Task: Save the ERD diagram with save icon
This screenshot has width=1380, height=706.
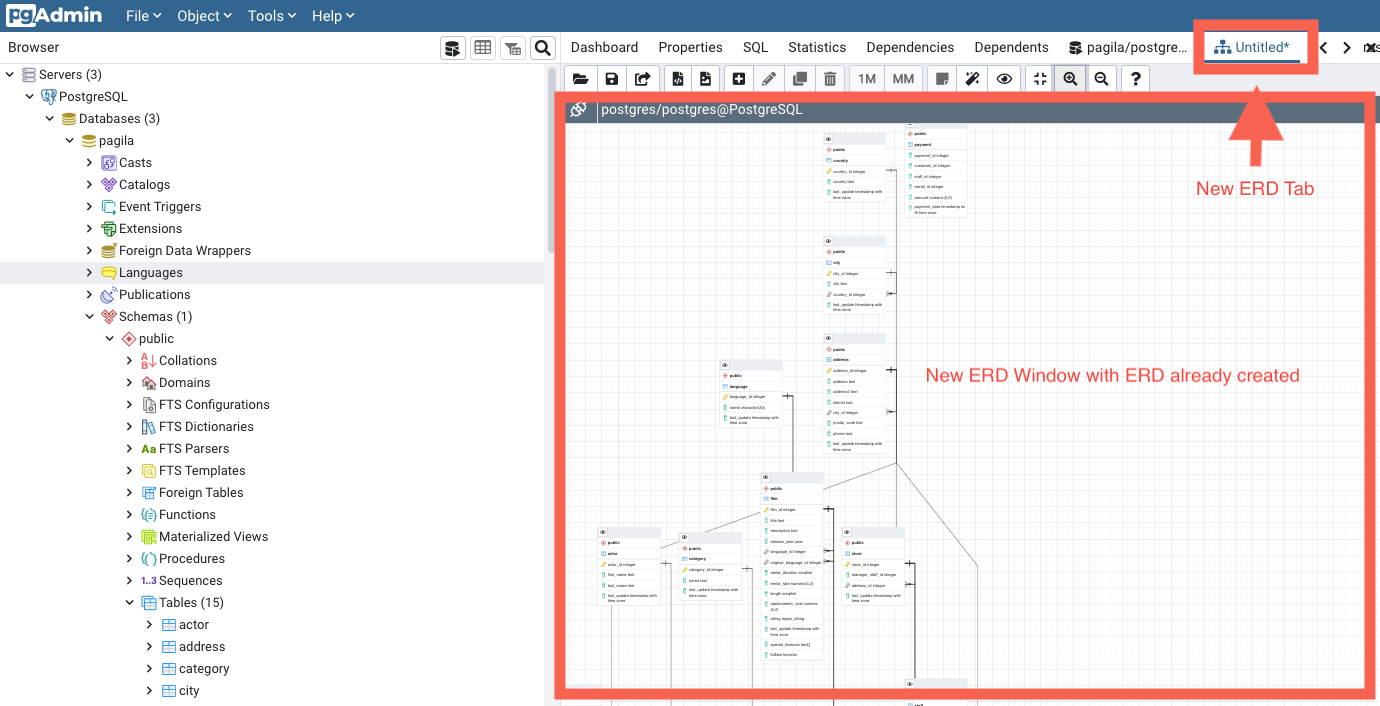Action: (x=611, y=78)
